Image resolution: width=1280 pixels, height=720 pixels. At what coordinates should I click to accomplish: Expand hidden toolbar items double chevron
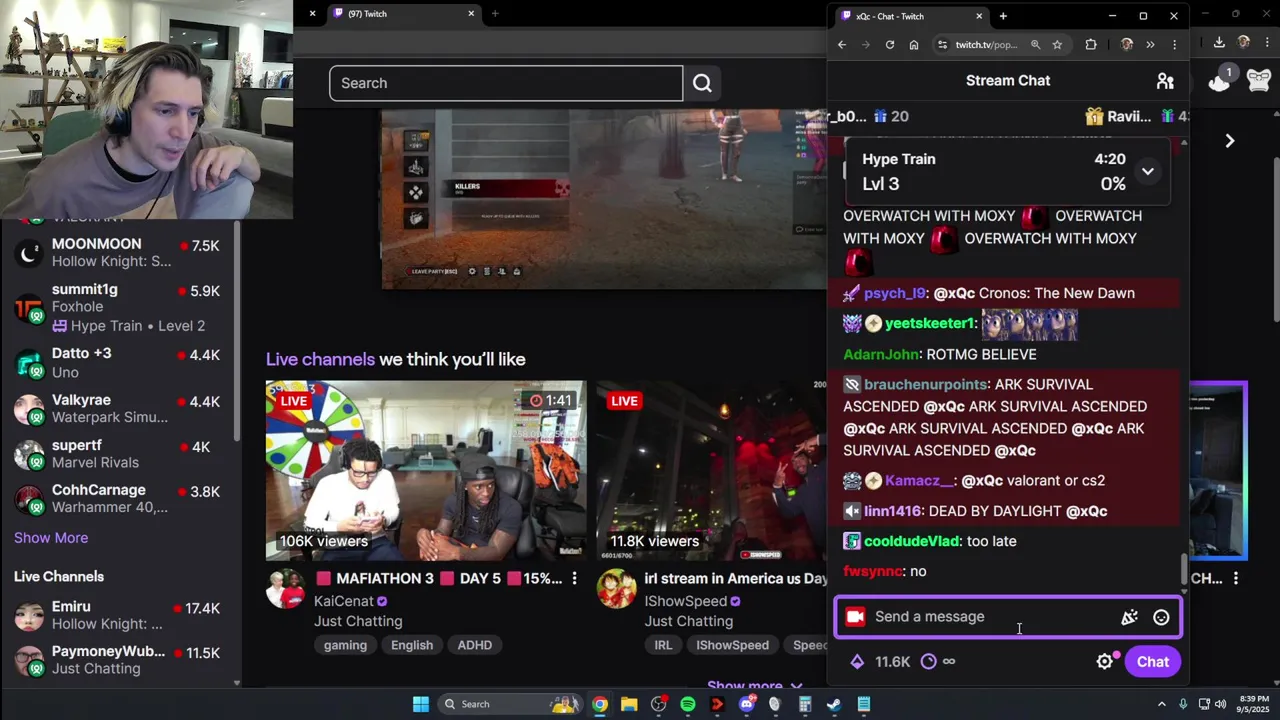pos(1150,44)
